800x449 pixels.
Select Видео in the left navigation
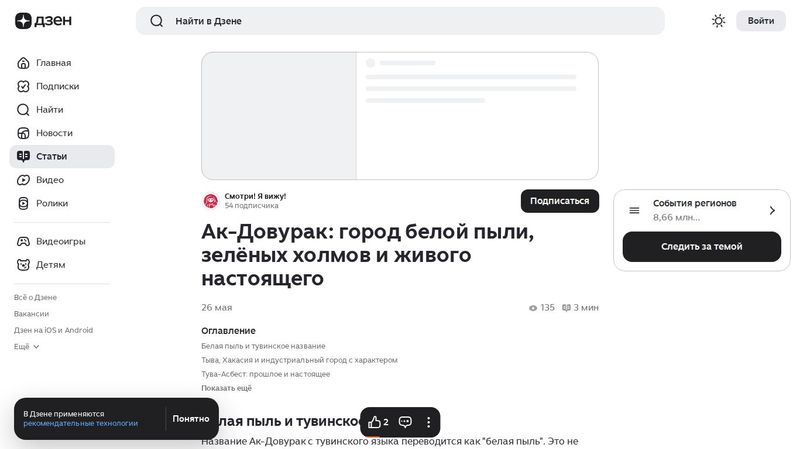(50, 180)
